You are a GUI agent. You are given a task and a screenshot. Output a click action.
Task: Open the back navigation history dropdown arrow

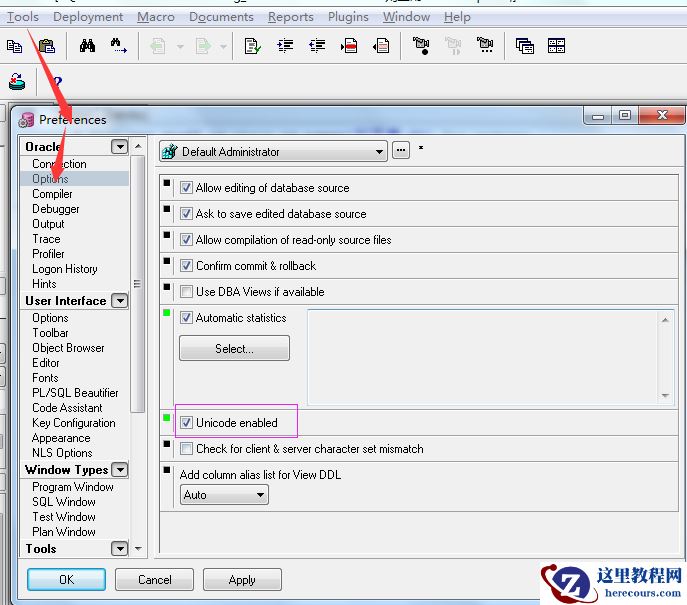point(180,46)
